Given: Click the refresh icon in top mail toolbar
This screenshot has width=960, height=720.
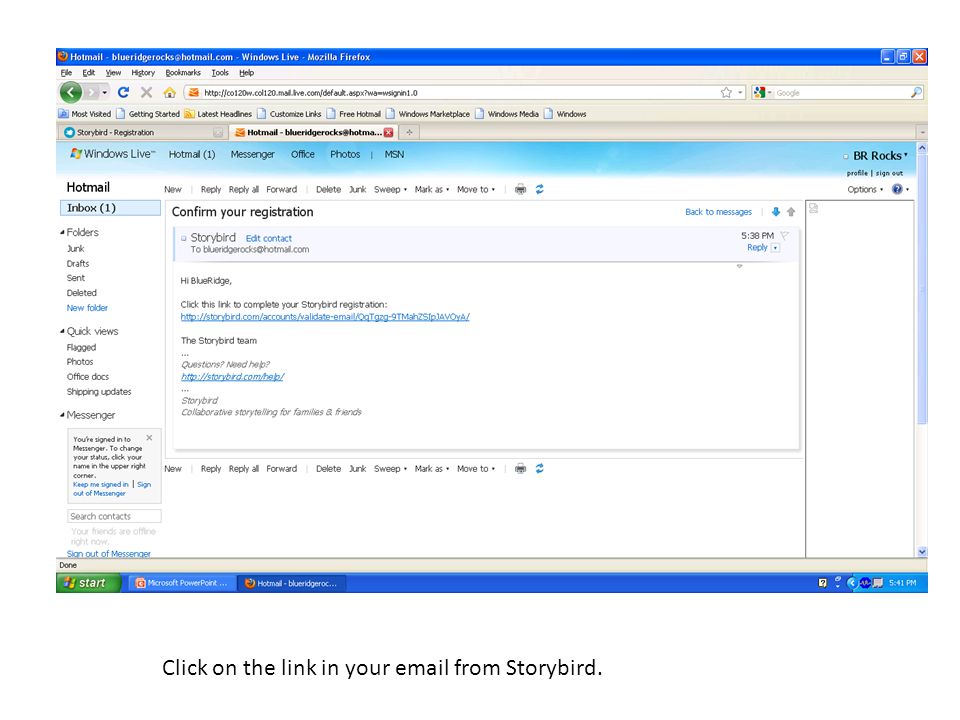Looking at the screenshot, I should 539,189.
